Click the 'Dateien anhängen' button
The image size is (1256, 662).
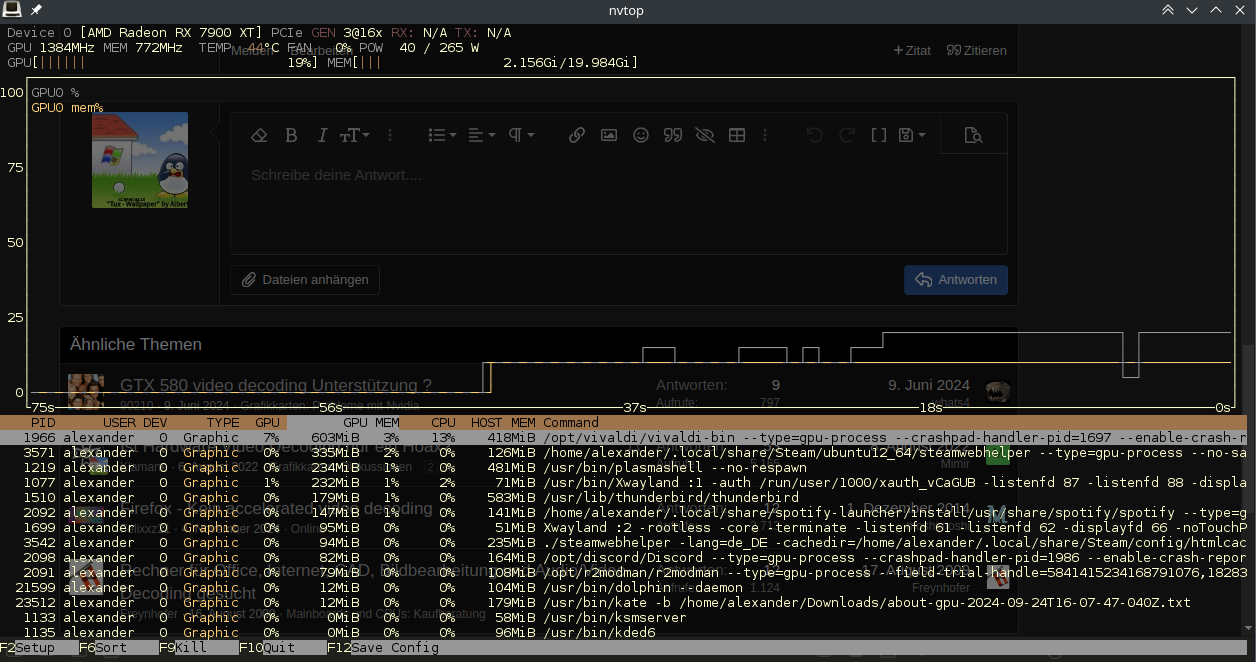click(305, 280)
